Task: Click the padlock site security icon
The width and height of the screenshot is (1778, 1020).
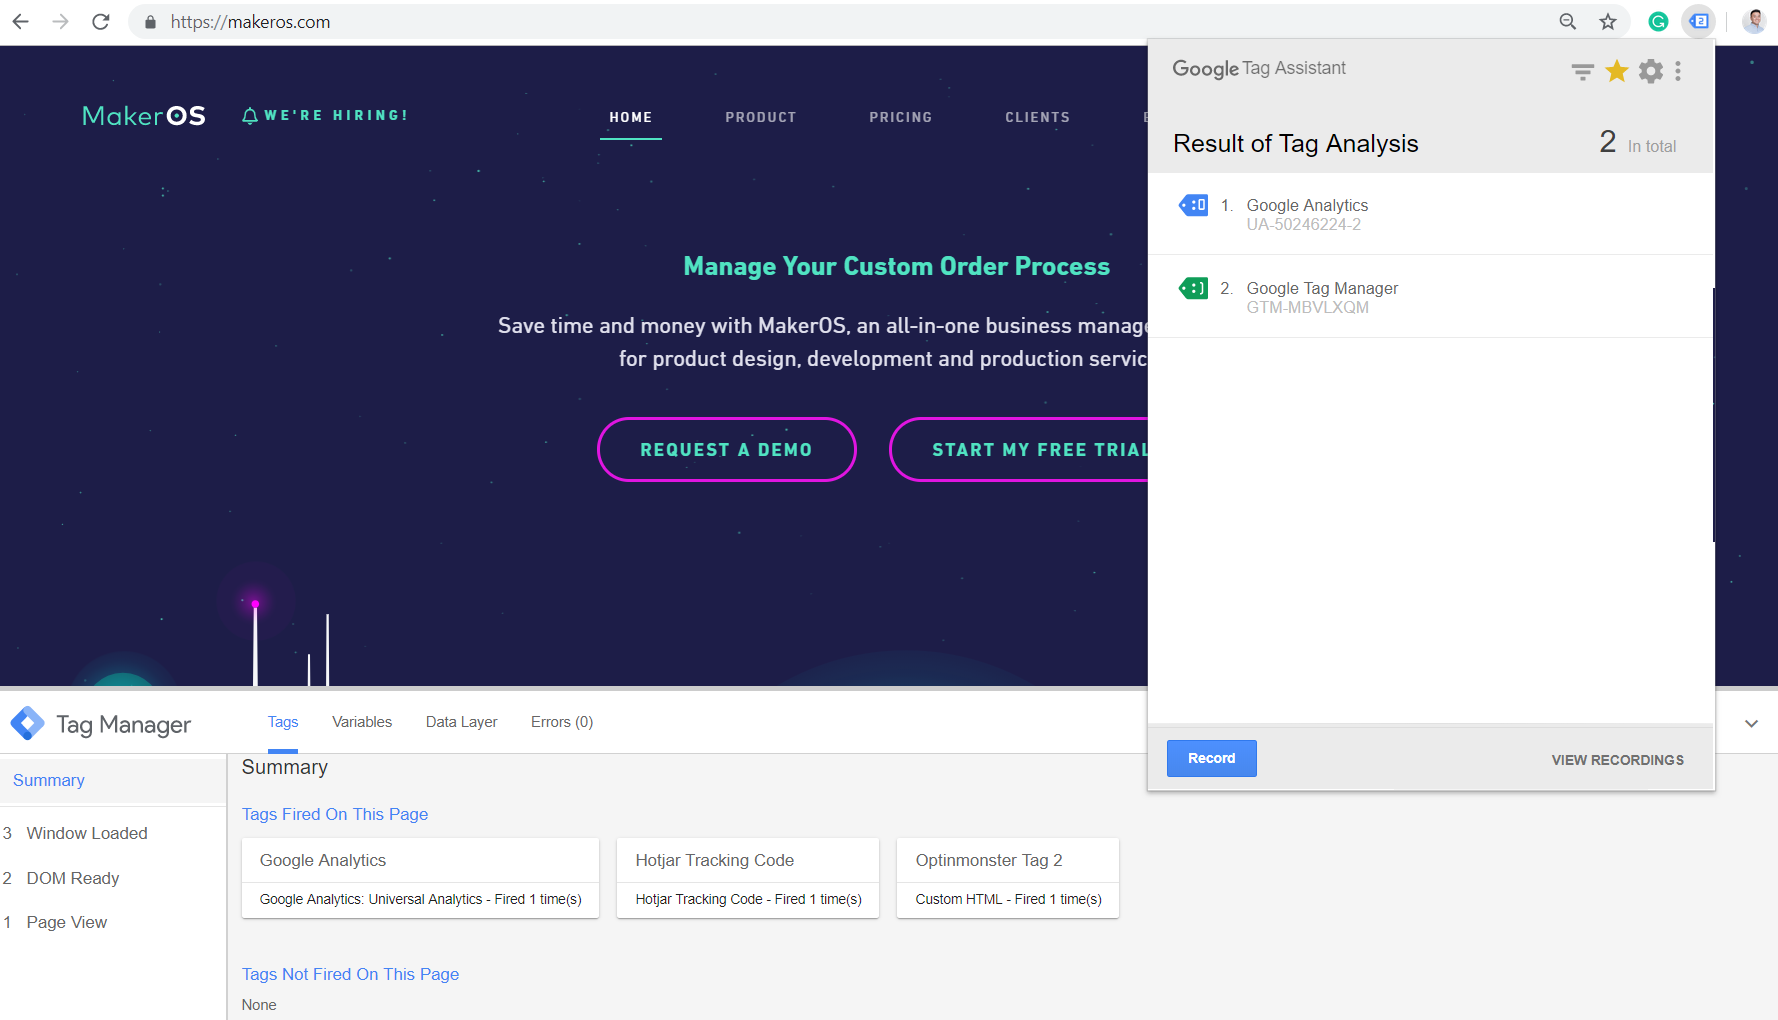Action: [x=150, y=22]
